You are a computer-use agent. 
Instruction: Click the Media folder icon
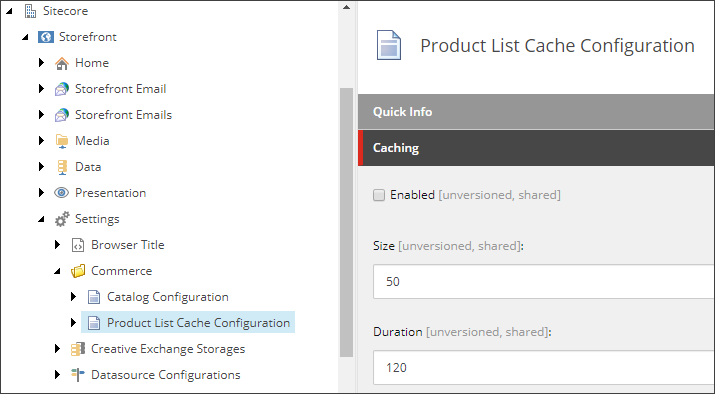pyautogui.click(x=62, y=141)
